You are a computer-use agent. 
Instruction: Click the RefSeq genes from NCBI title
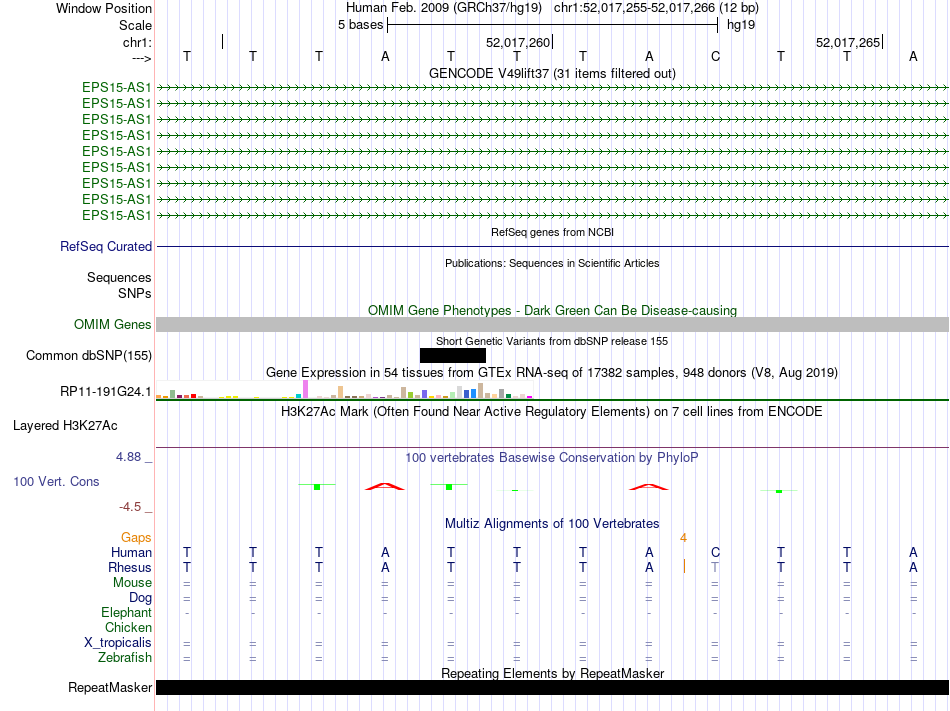pyautogui.click(x=552, y=232)
